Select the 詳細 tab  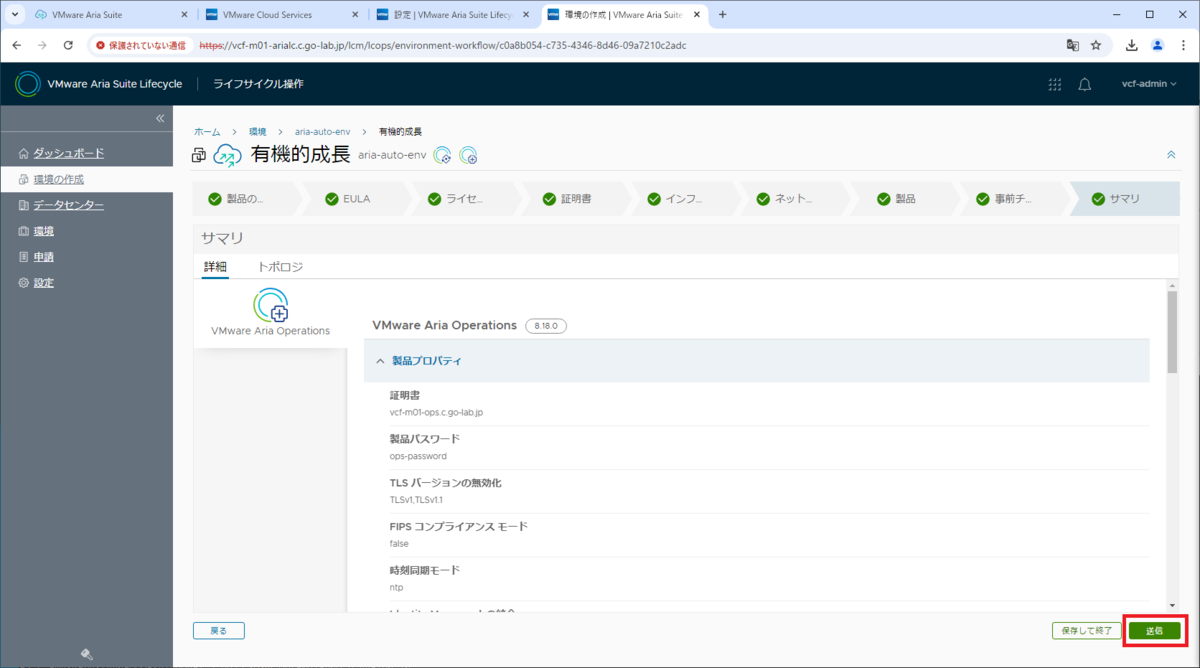tap(215, 267)
